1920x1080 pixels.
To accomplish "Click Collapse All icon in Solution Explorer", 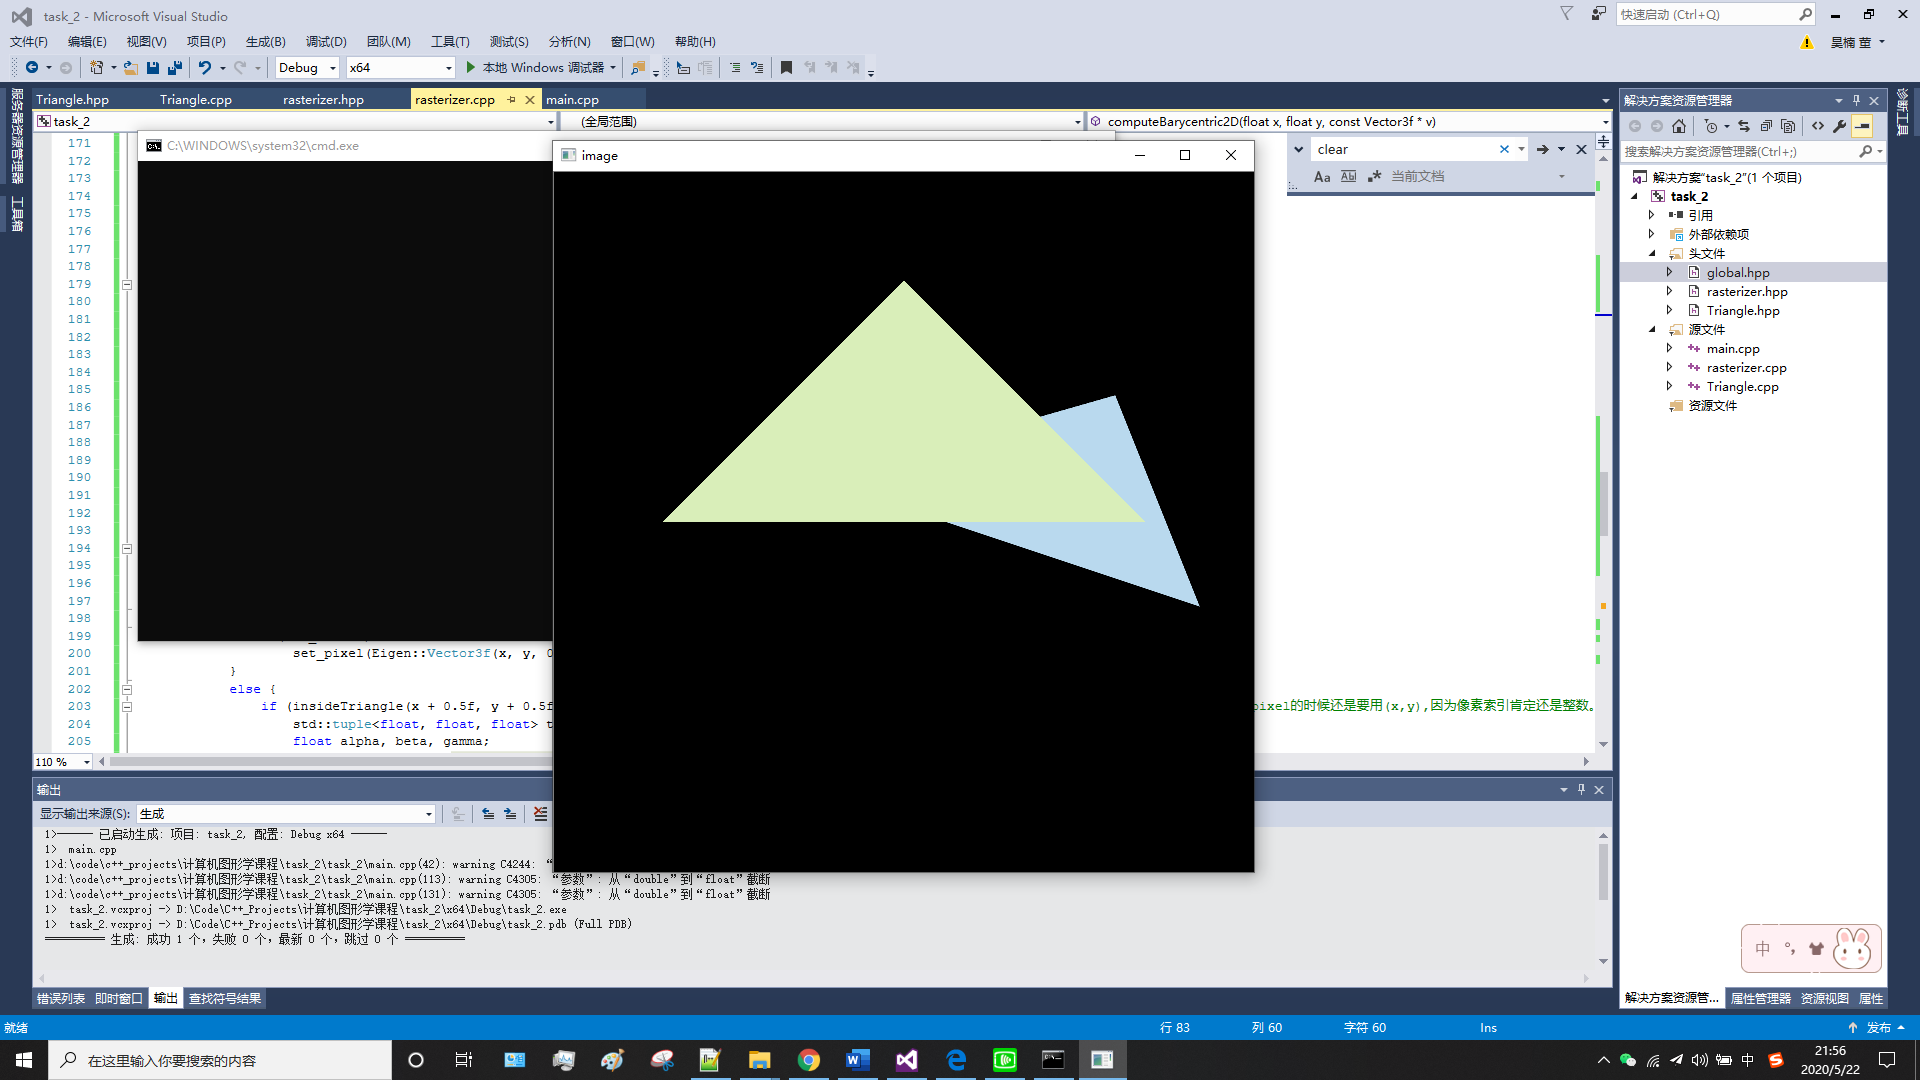I will (1766, 126).
